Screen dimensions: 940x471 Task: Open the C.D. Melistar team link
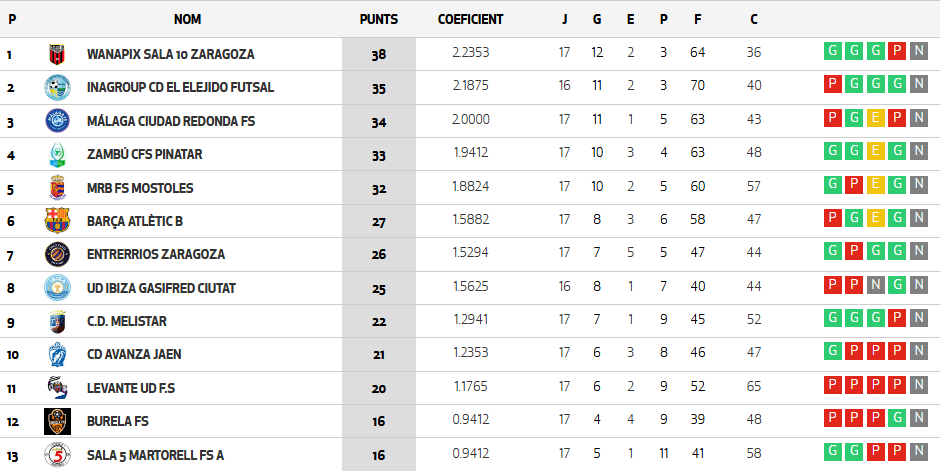[126, 321]
